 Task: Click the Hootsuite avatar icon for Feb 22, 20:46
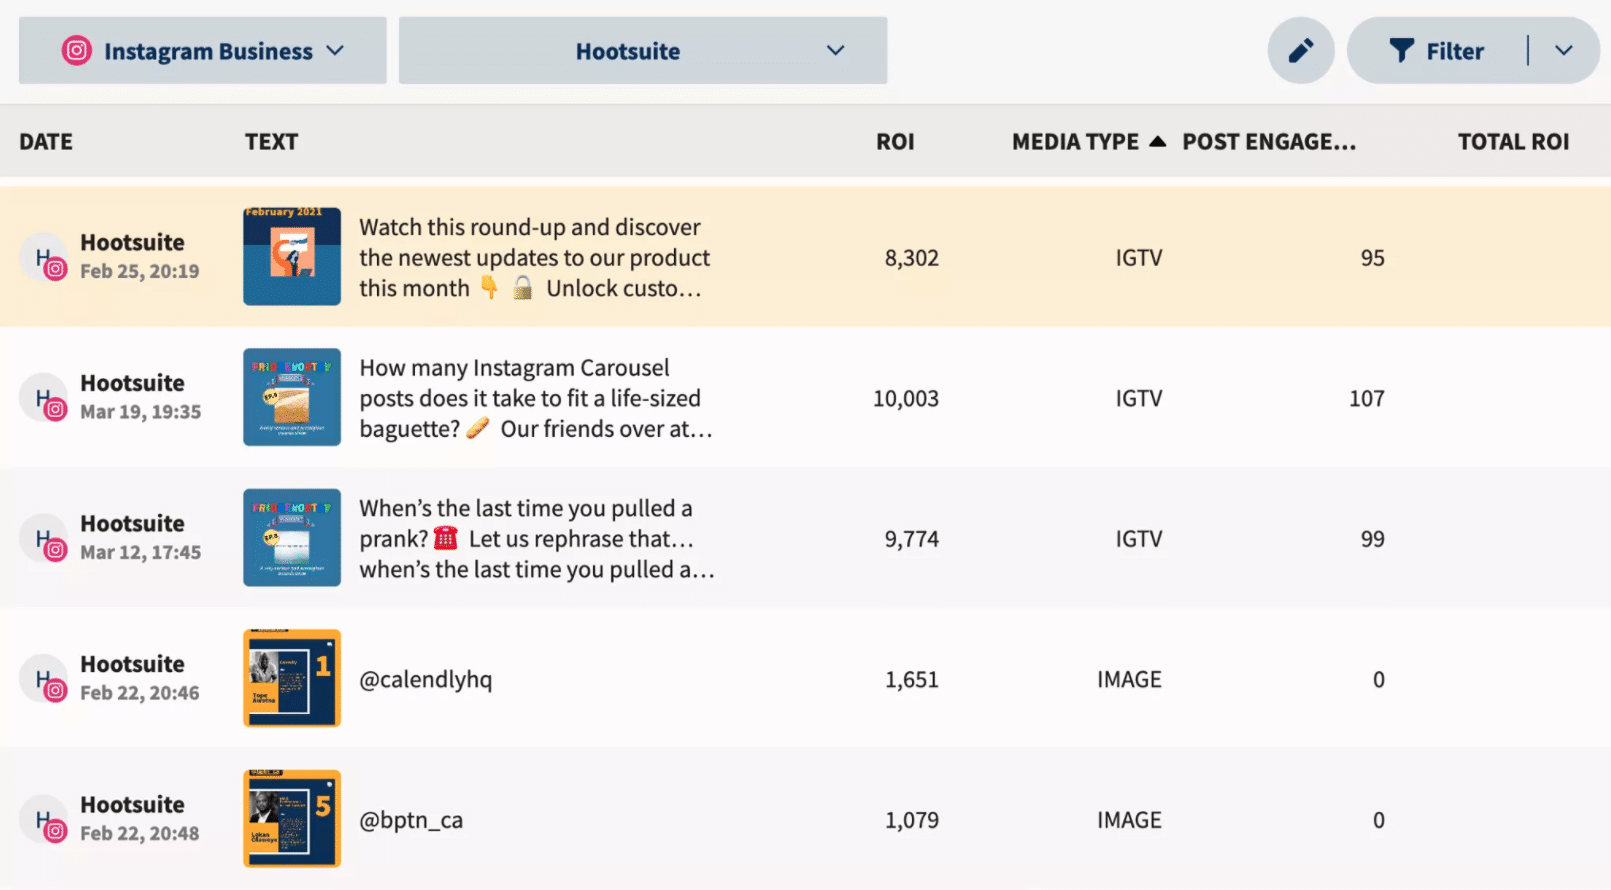pos(44,679)
